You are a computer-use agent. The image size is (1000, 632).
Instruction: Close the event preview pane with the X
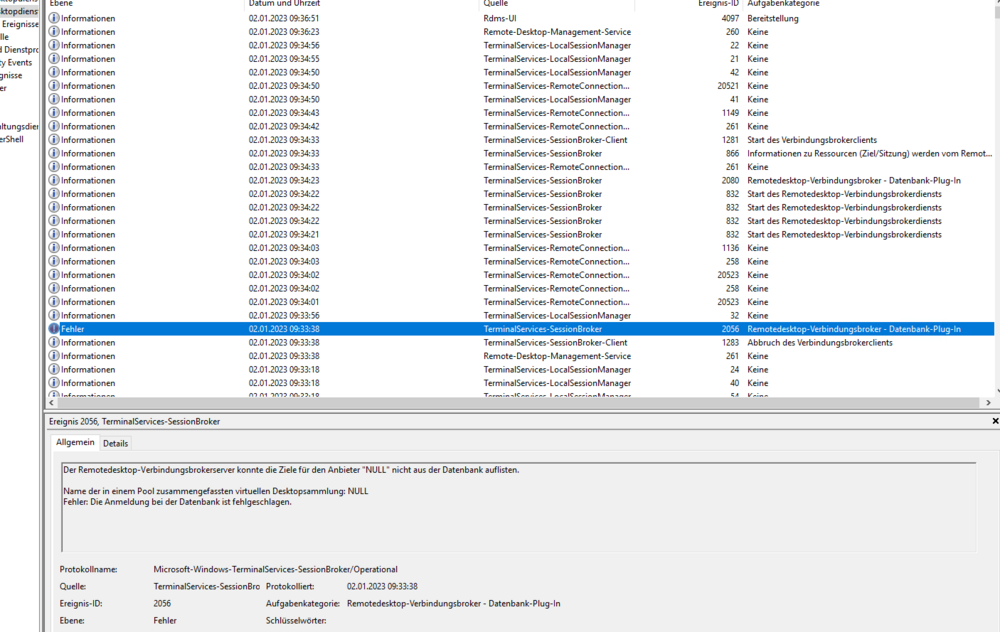pyautogui.click(x=994, y=422)
